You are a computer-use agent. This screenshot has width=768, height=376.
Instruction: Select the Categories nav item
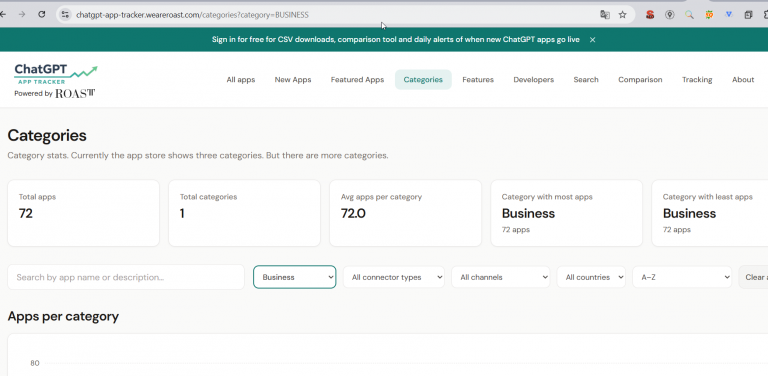click(423, 80)
